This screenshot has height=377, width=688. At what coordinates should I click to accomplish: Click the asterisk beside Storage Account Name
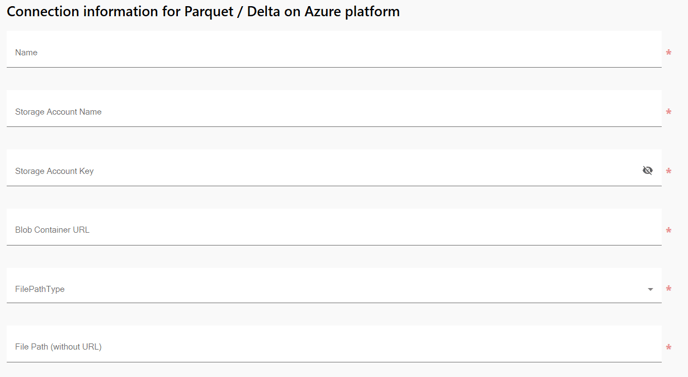(x=669, y=112)
